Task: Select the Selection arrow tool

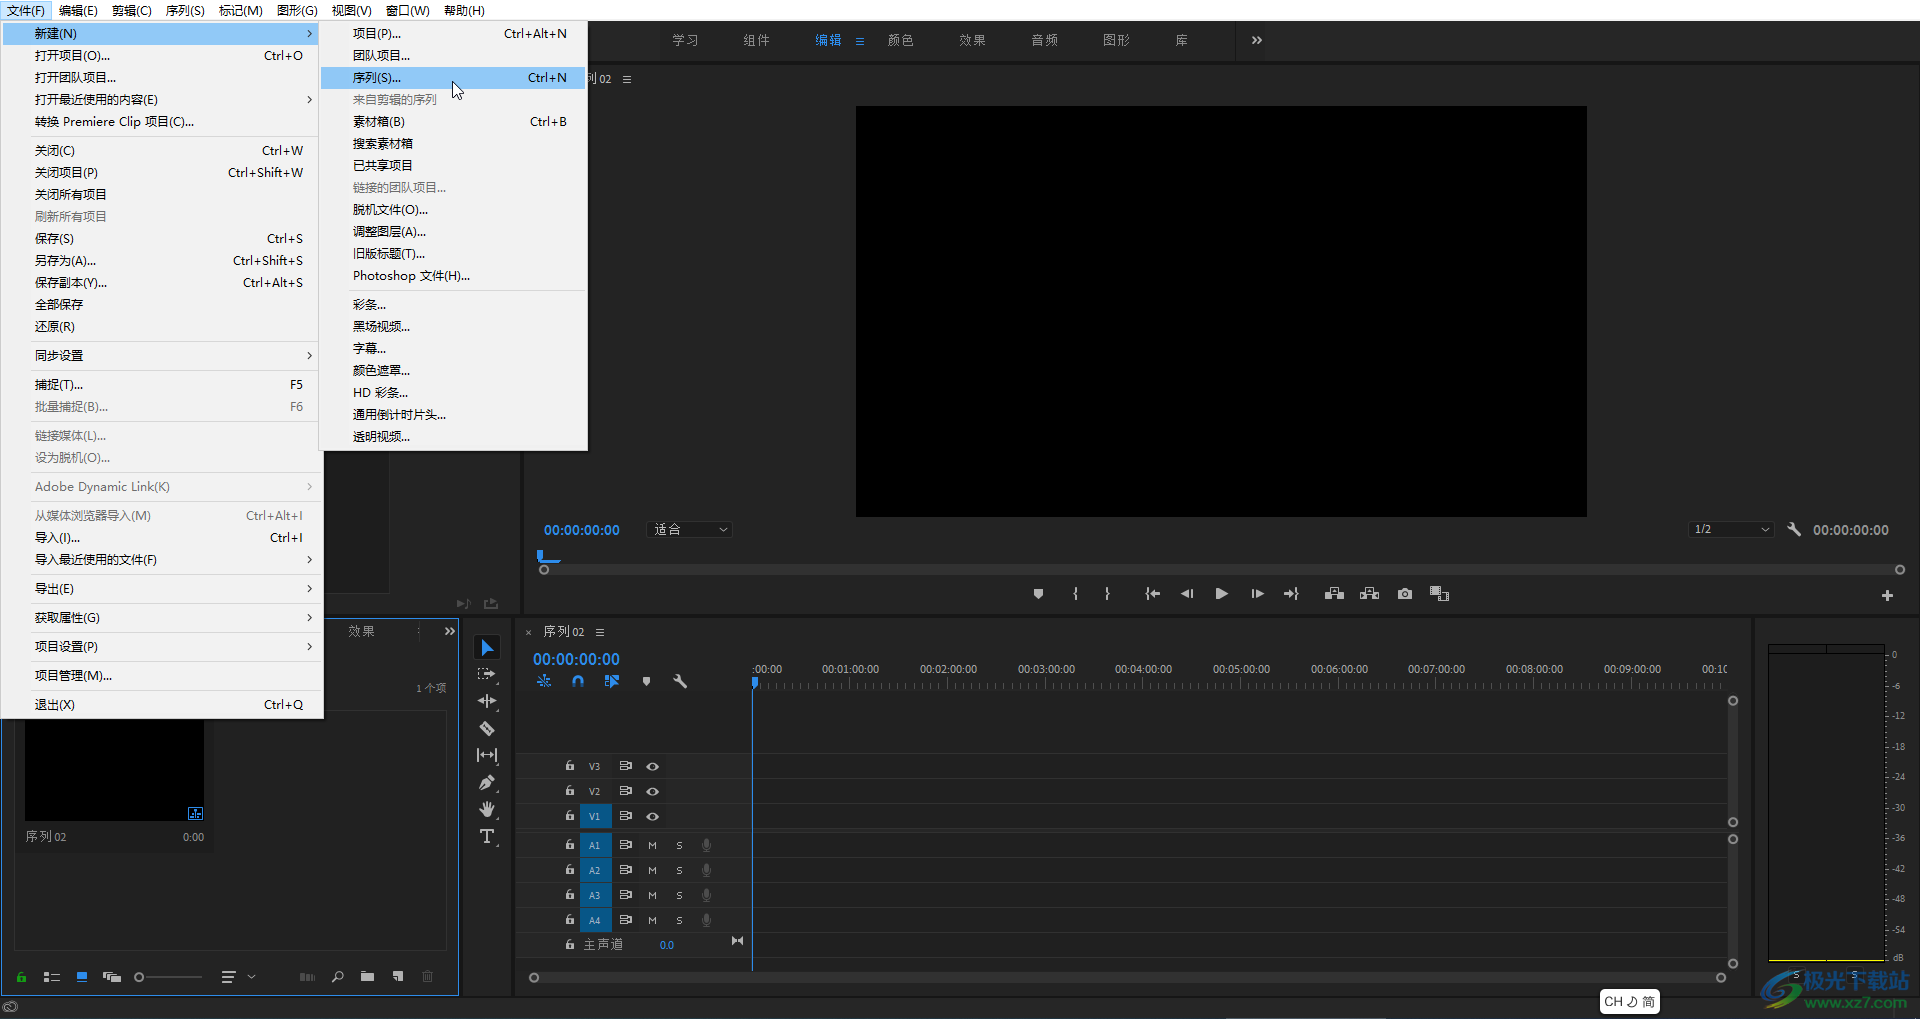Action: [x=487, y=648]
